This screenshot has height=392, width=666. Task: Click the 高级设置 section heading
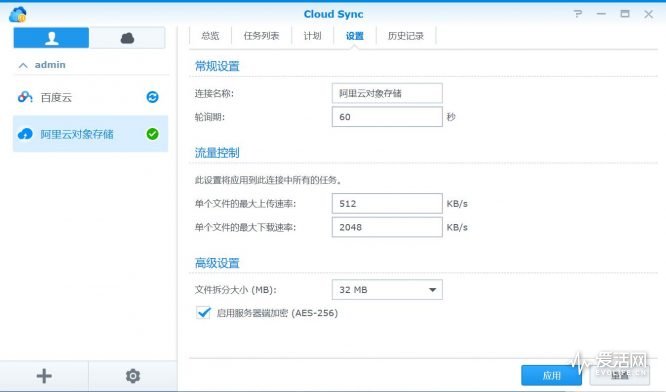coord(217,263)
